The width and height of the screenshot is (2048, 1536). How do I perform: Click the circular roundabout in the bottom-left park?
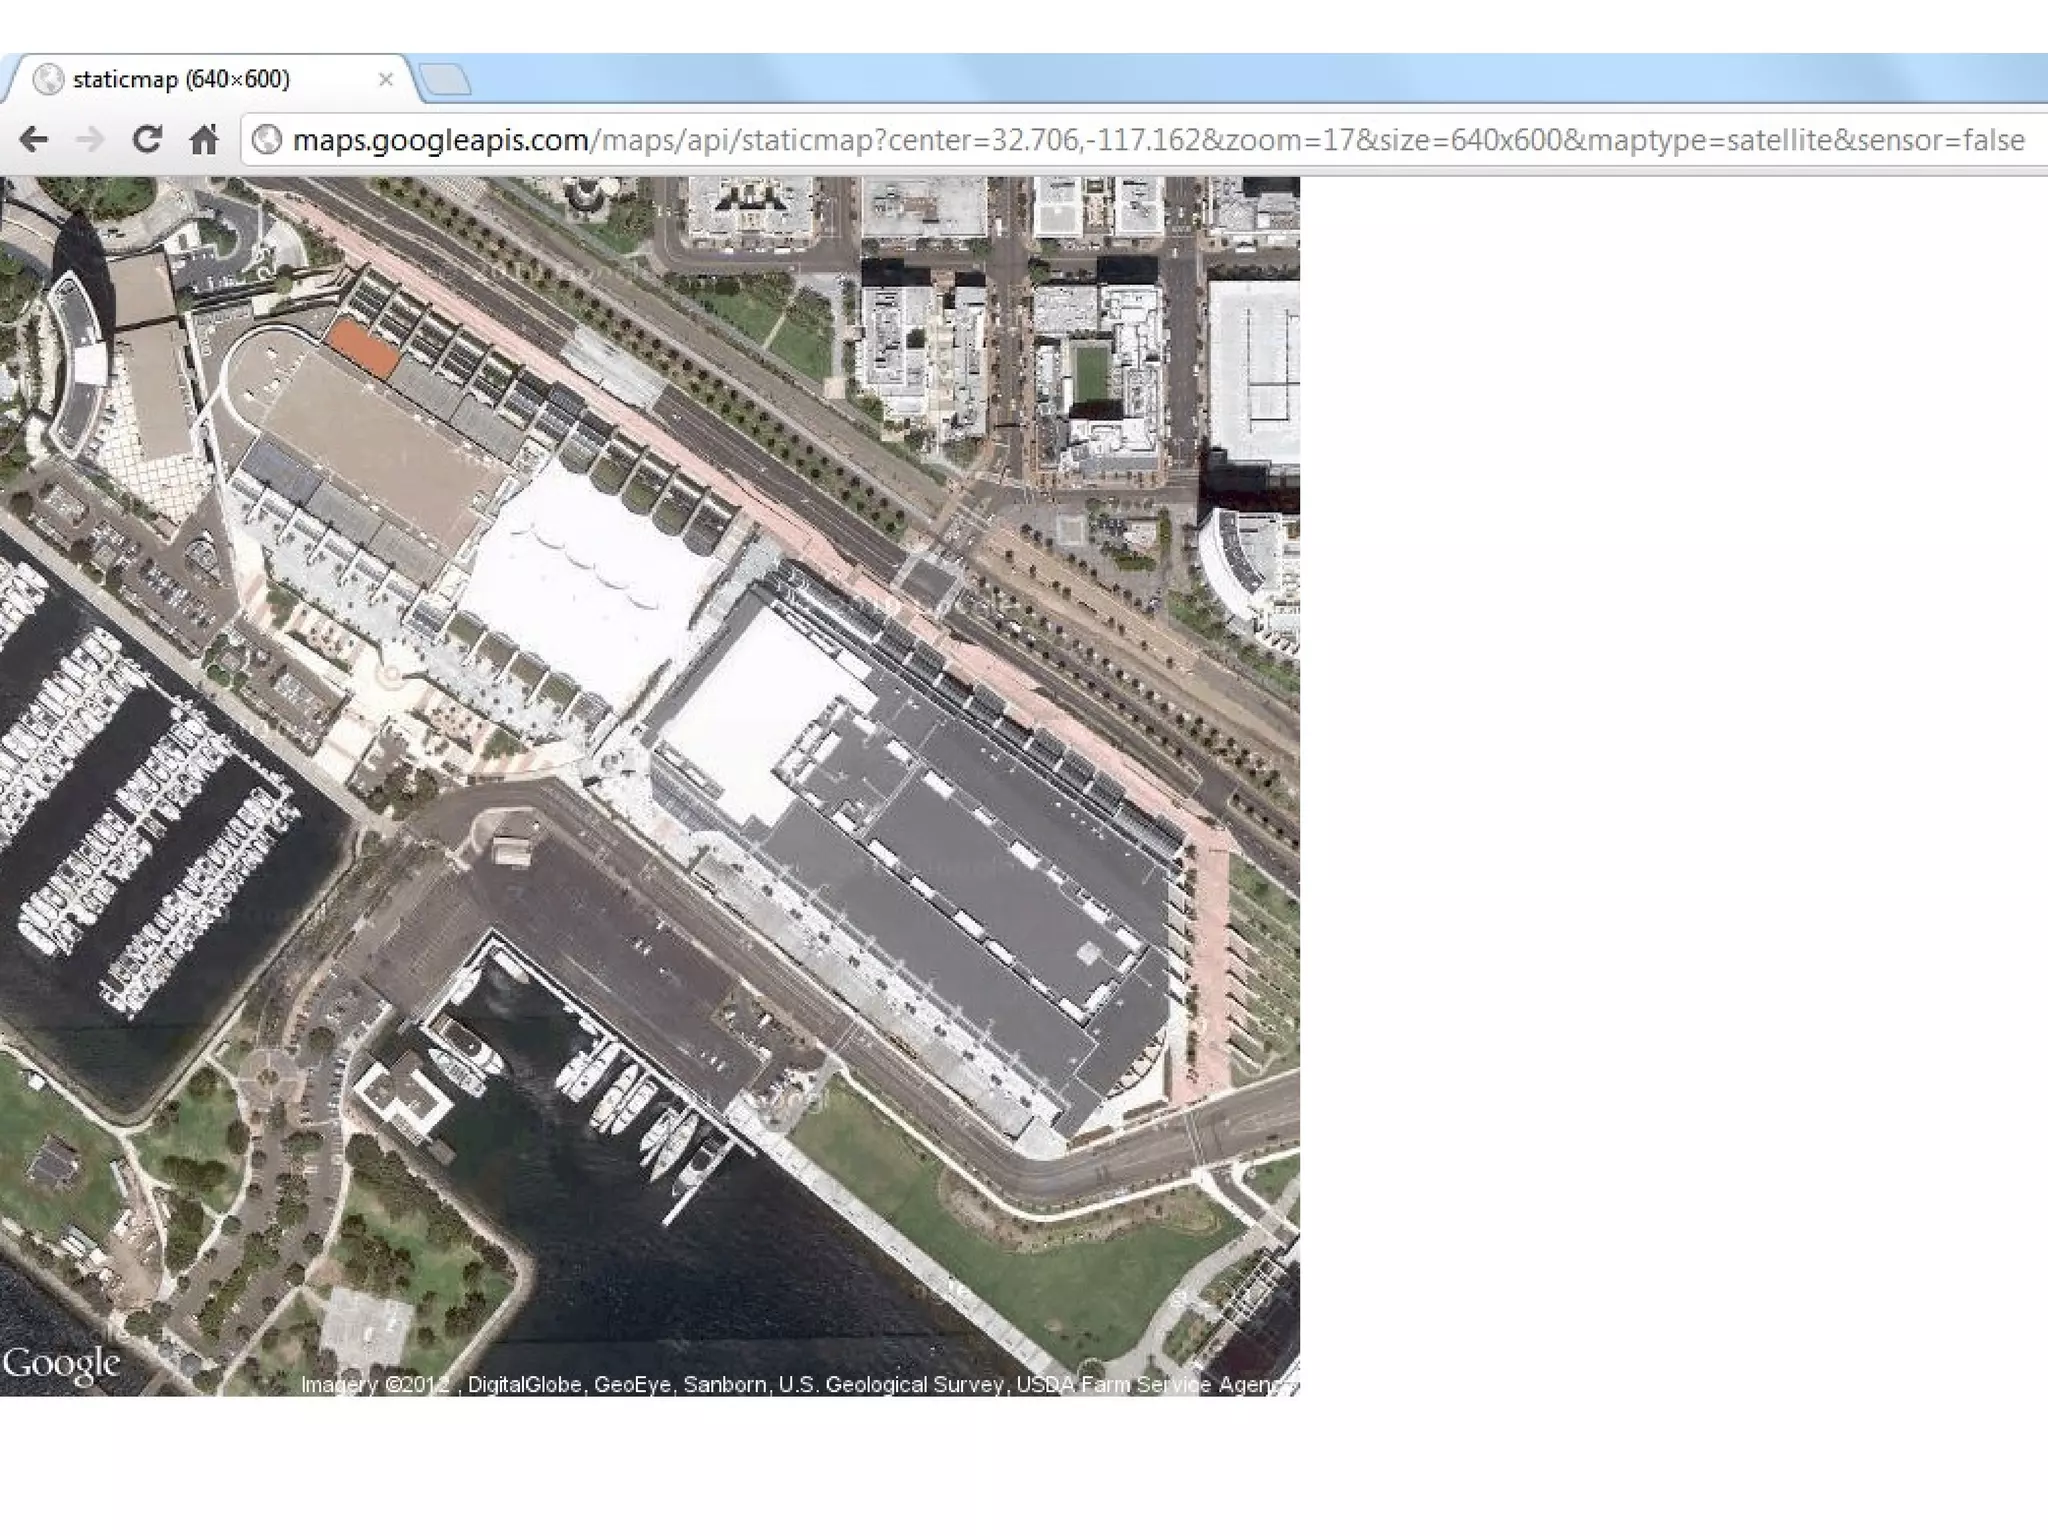[x=268, y=1077]
